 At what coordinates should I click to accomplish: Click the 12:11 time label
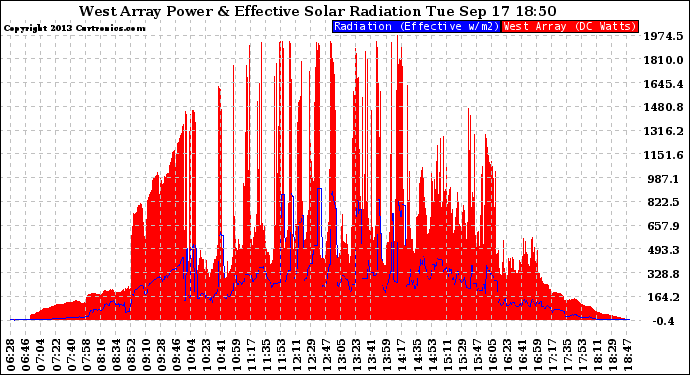tap(296, 354)
